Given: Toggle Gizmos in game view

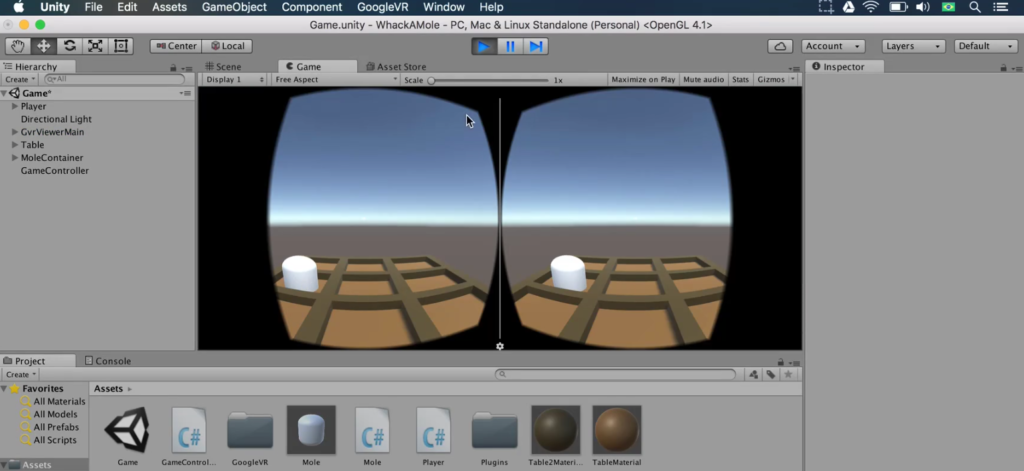Looking at the screenshot, I should 771,80.
